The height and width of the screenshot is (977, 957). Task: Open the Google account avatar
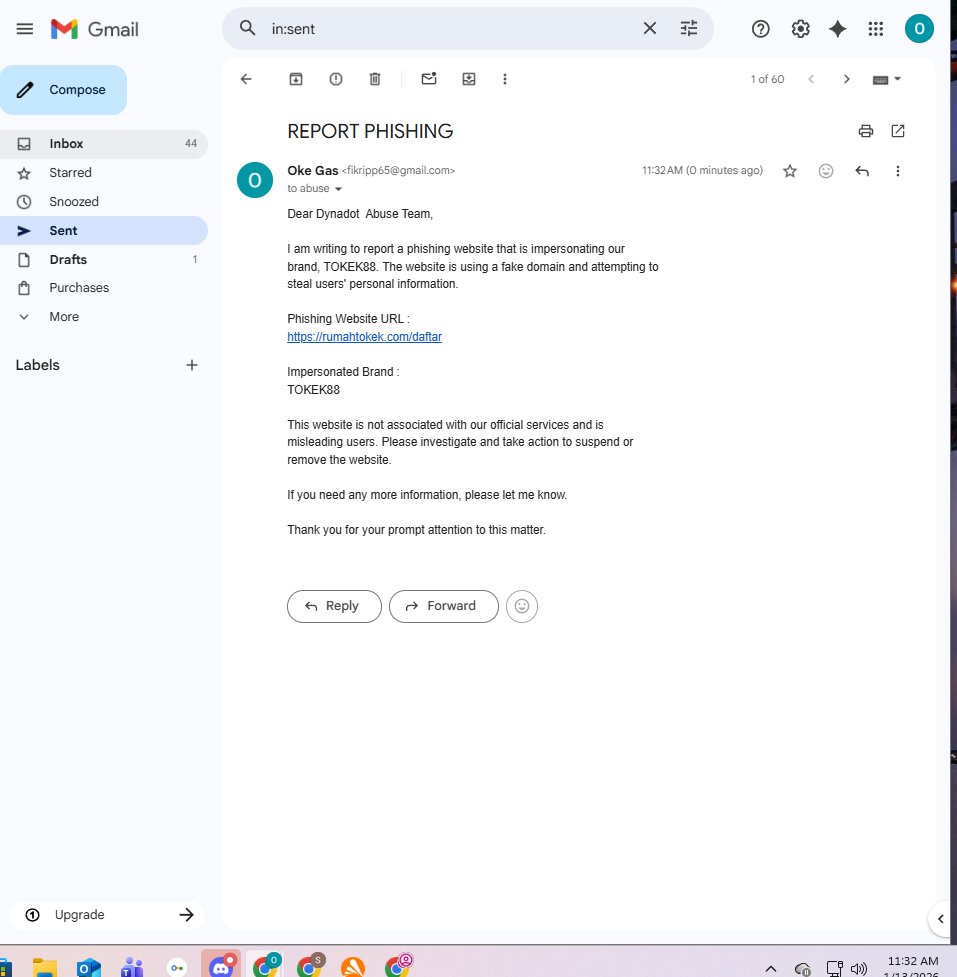tap(919, 29)
